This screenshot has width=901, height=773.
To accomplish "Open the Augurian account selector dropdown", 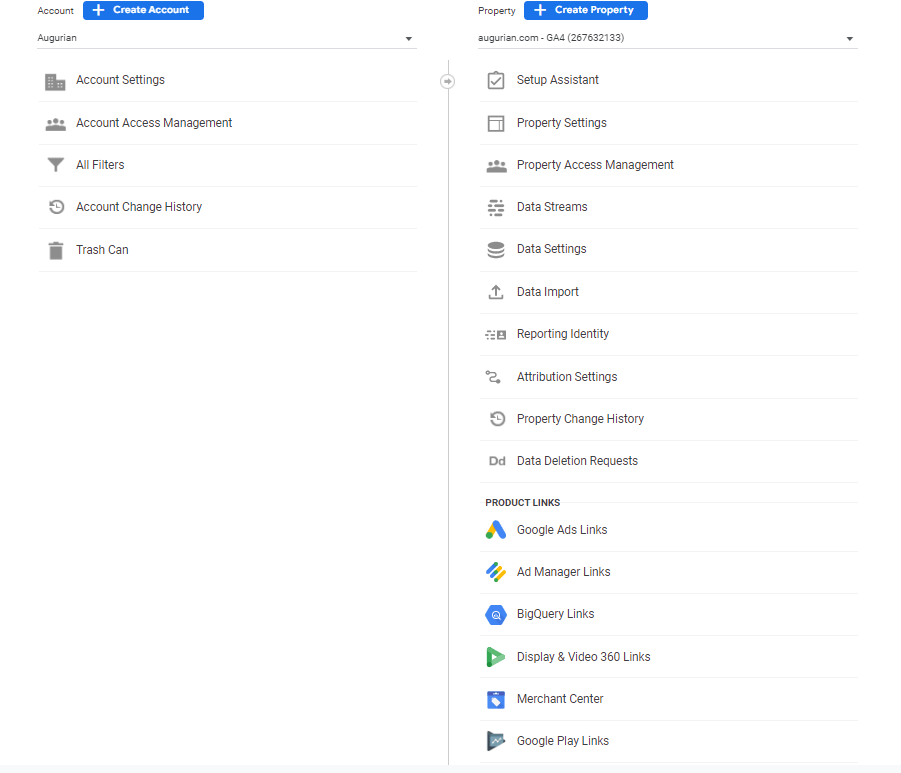I will [x=227, y=39].
